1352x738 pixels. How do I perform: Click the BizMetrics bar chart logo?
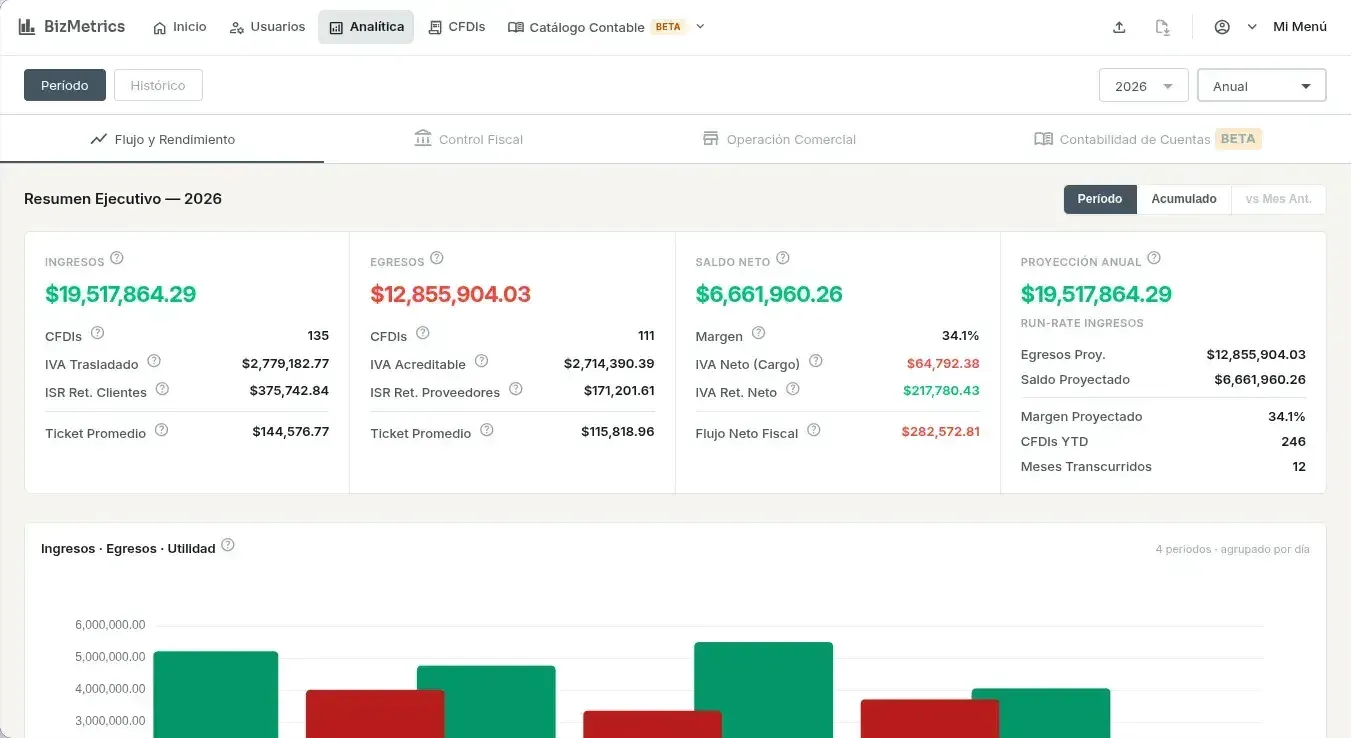[x=27, y=27]
